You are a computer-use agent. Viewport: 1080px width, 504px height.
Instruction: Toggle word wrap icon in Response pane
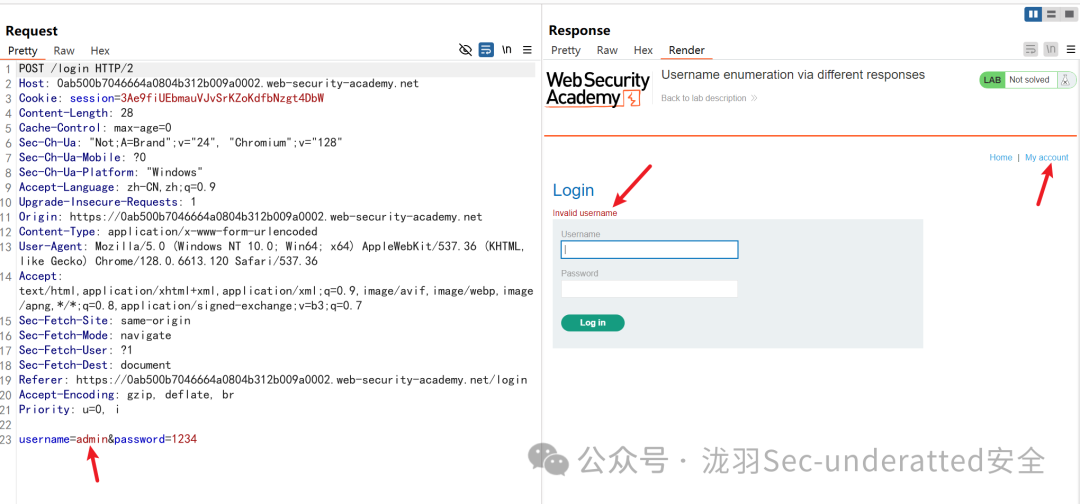(1031, 49)
